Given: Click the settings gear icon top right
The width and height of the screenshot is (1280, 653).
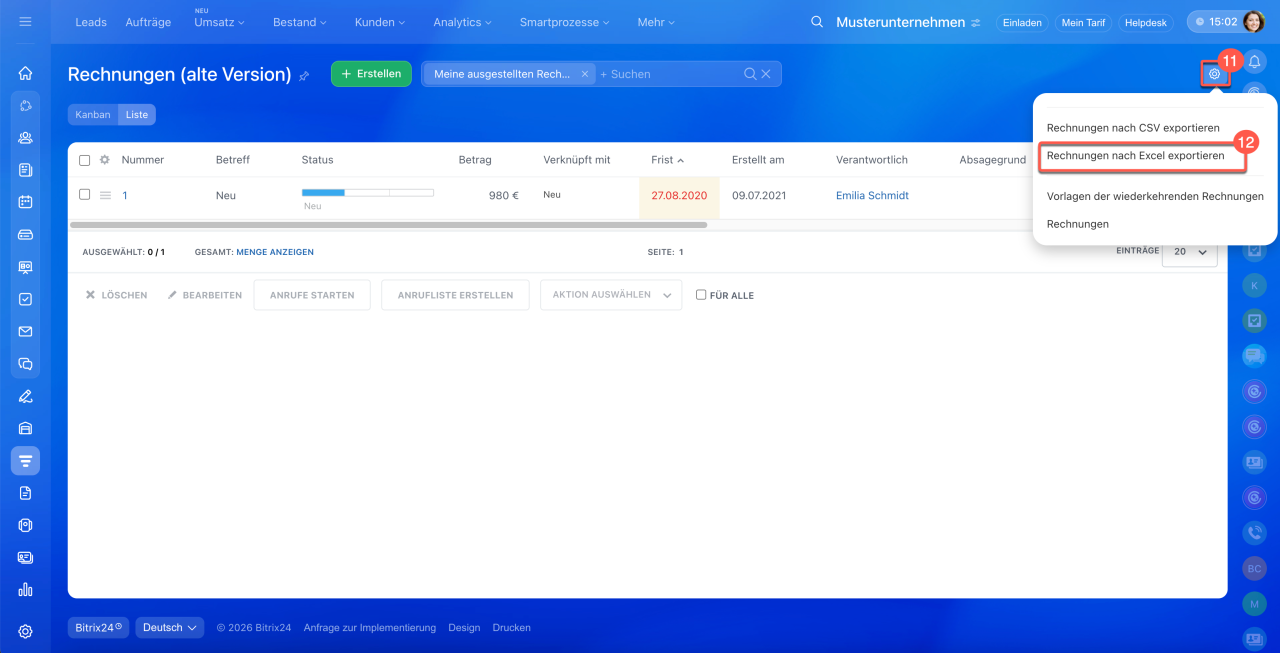Looking at the screenshot, I should (x=1214, y=73).
